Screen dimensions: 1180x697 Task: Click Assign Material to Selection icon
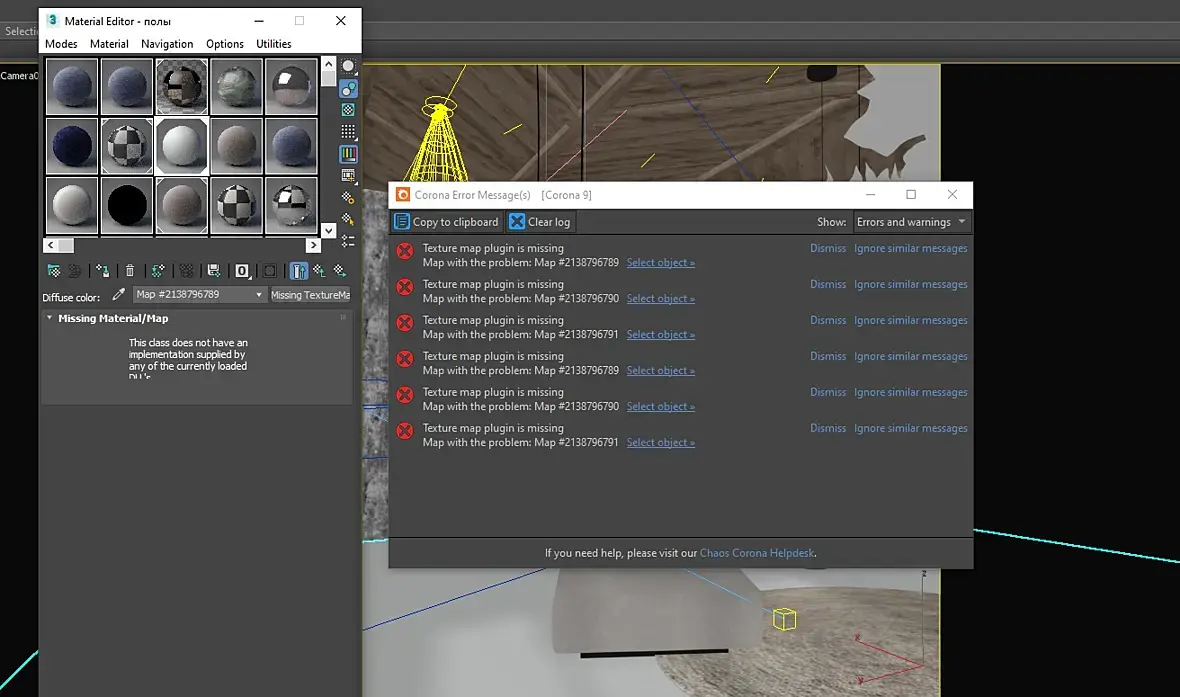102,271
